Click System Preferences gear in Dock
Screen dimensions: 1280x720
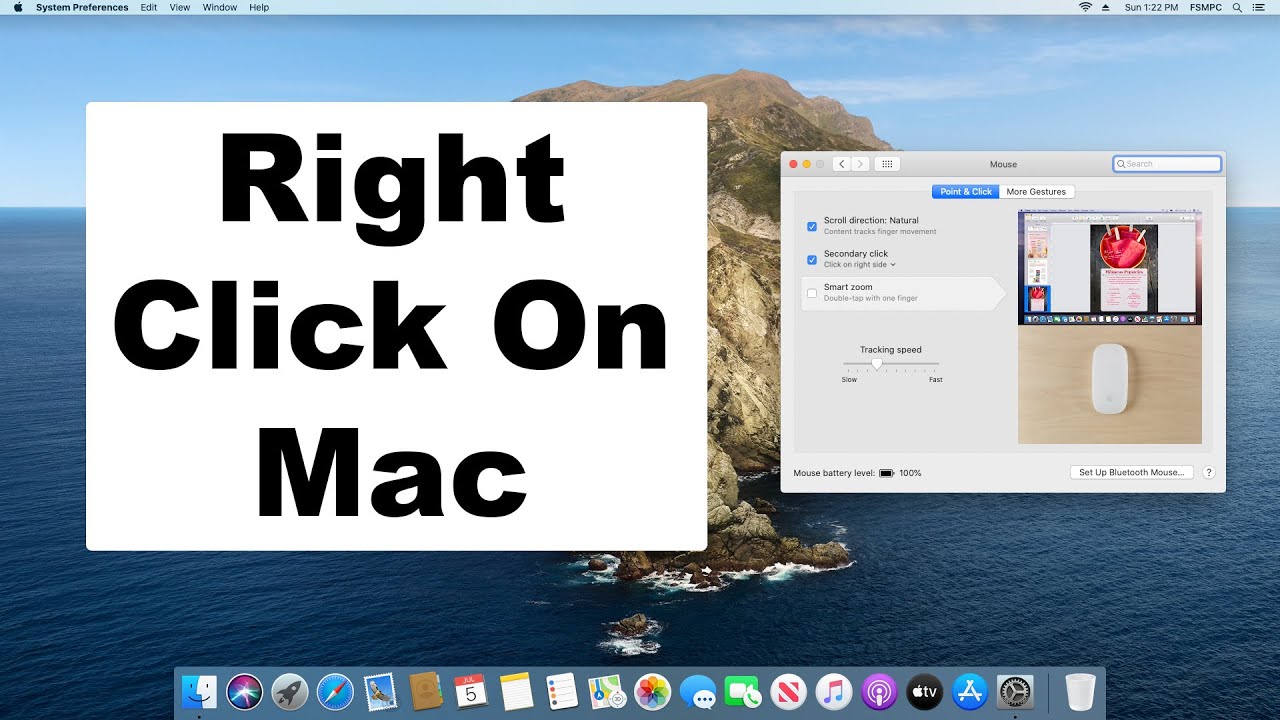[1015, 691]
